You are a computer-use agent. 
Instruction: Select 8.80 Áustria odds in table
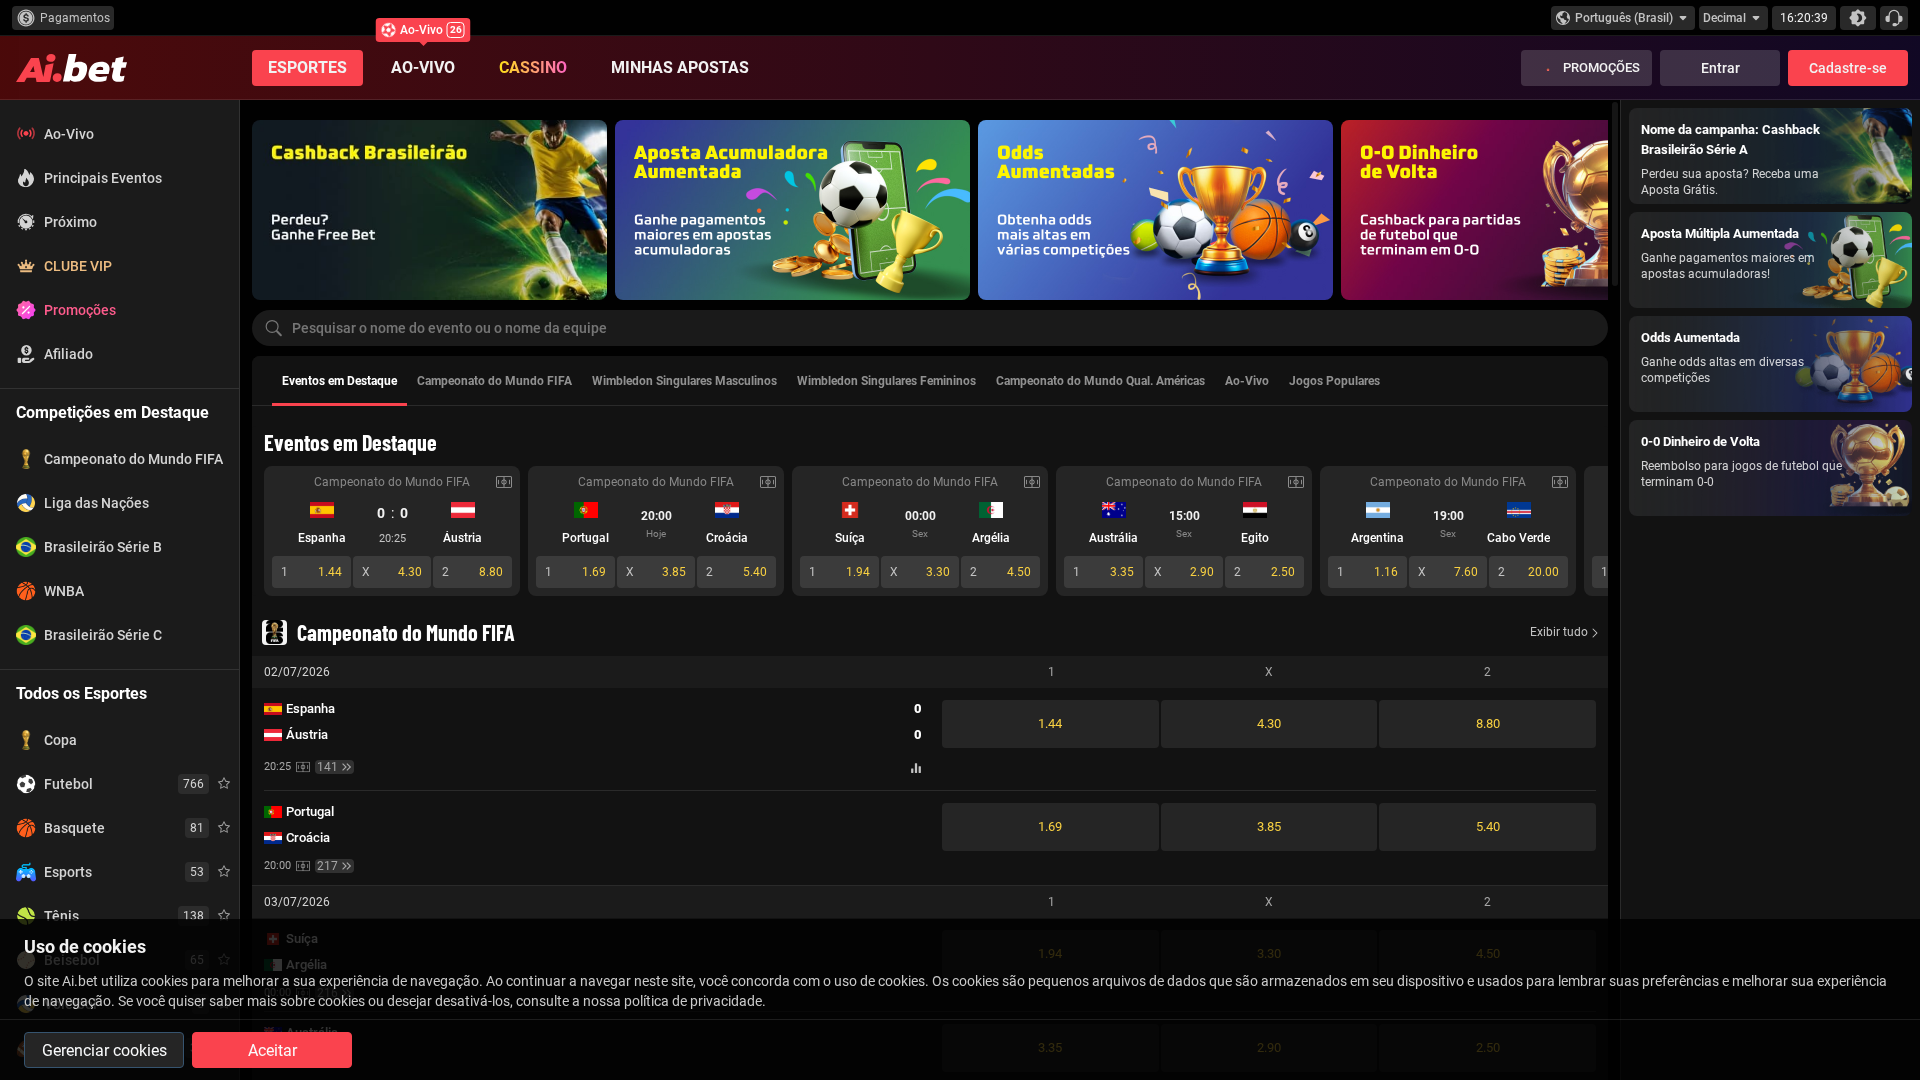pyautogui.click(x=1487, y=724)
